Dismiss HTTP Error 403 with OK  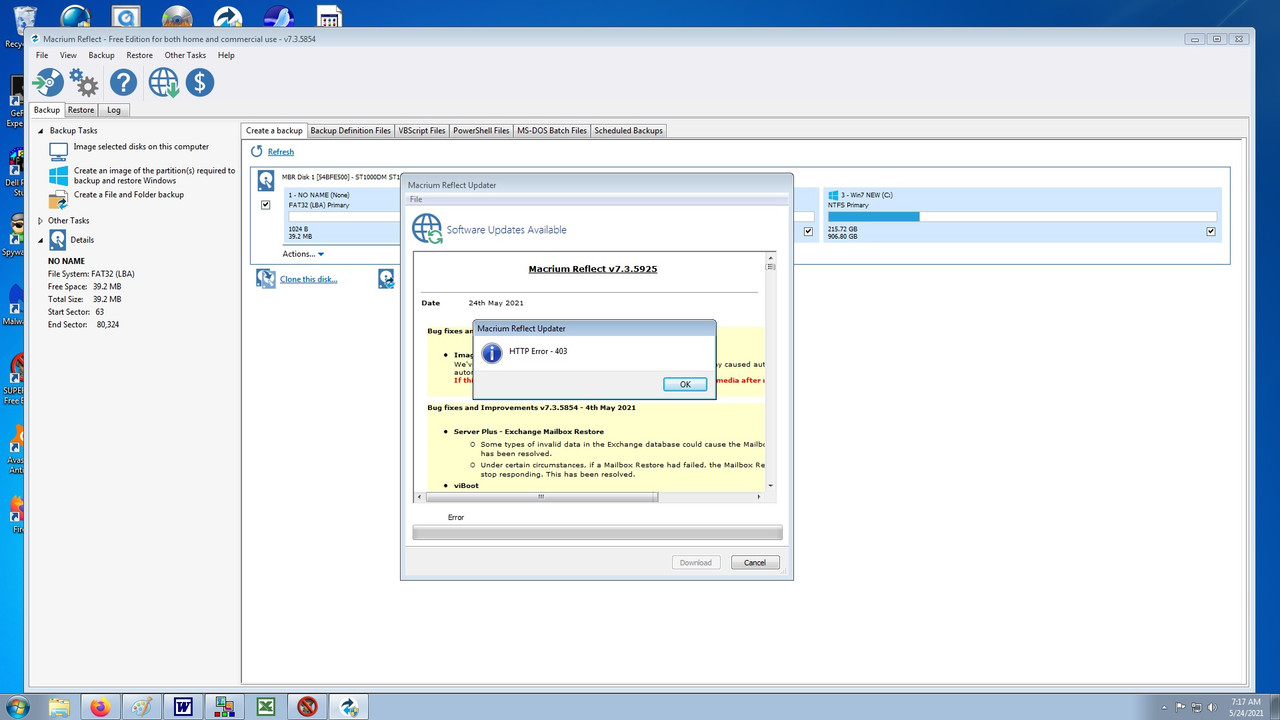[685, 384]
